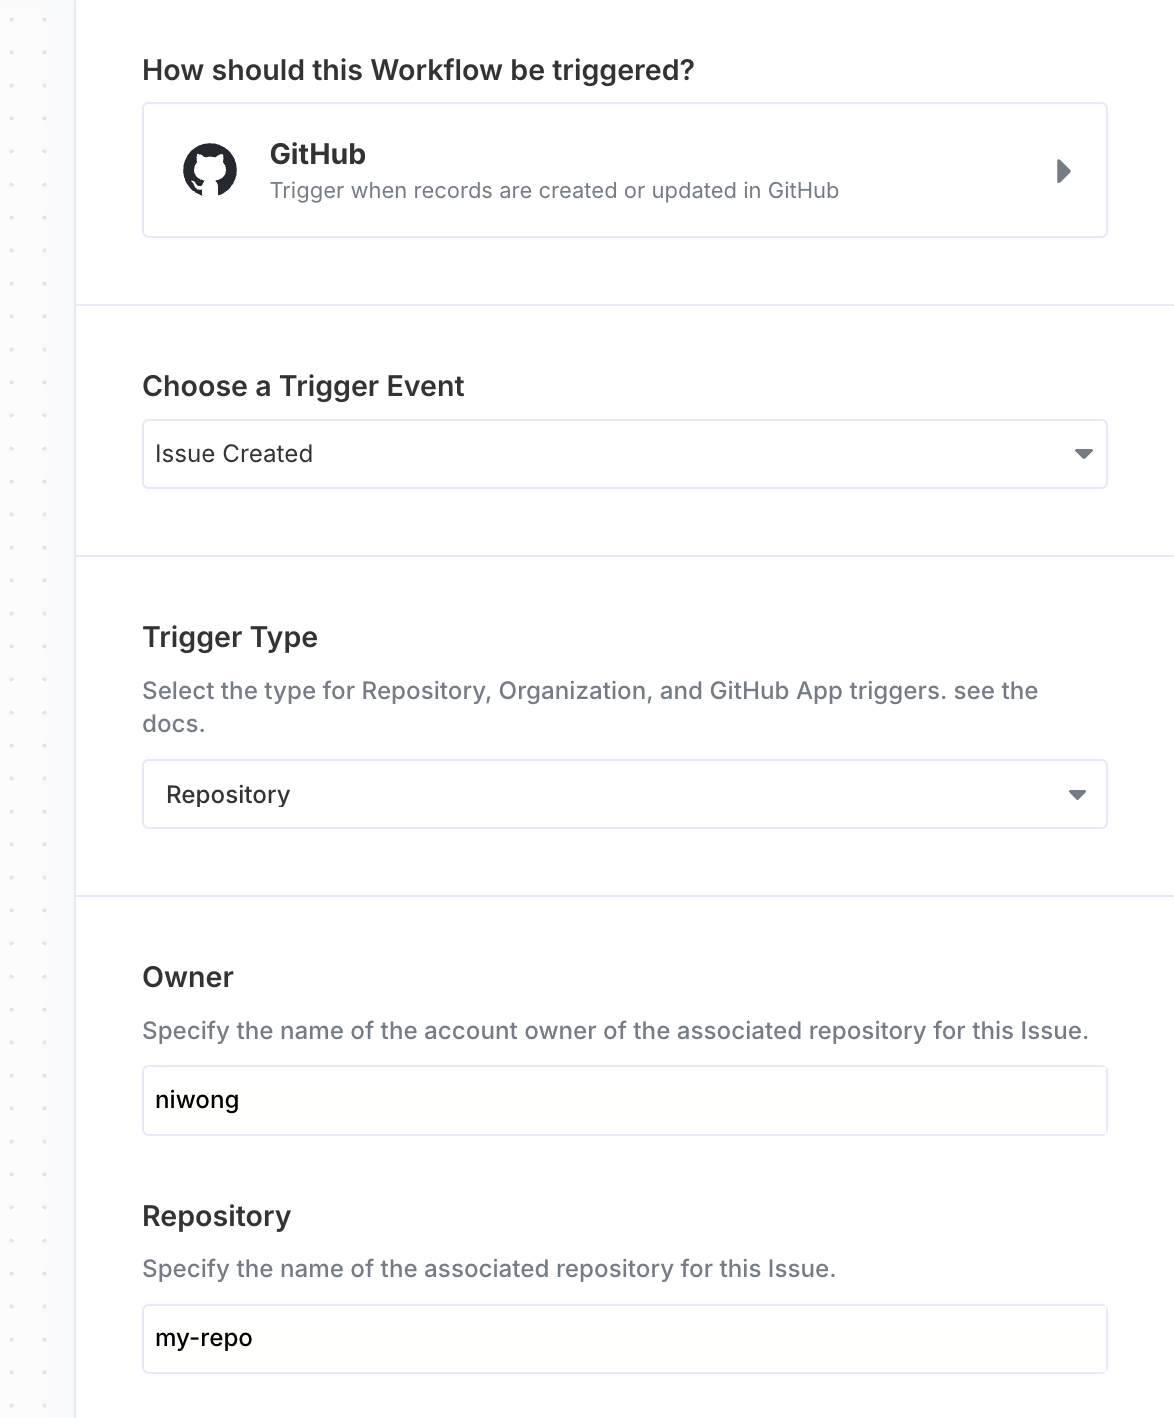Click the GitHub title on the trigger card

point(317,154)
